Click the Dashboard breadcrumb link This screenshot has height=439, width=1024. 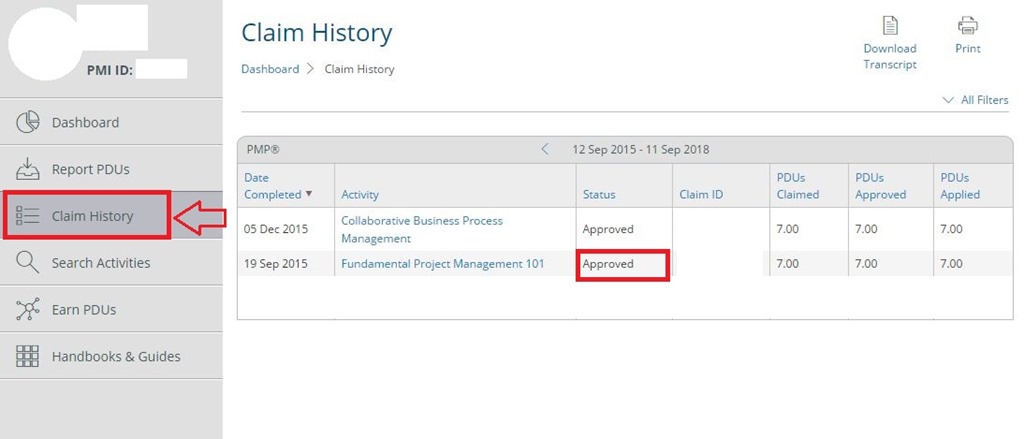click(270, 69)
